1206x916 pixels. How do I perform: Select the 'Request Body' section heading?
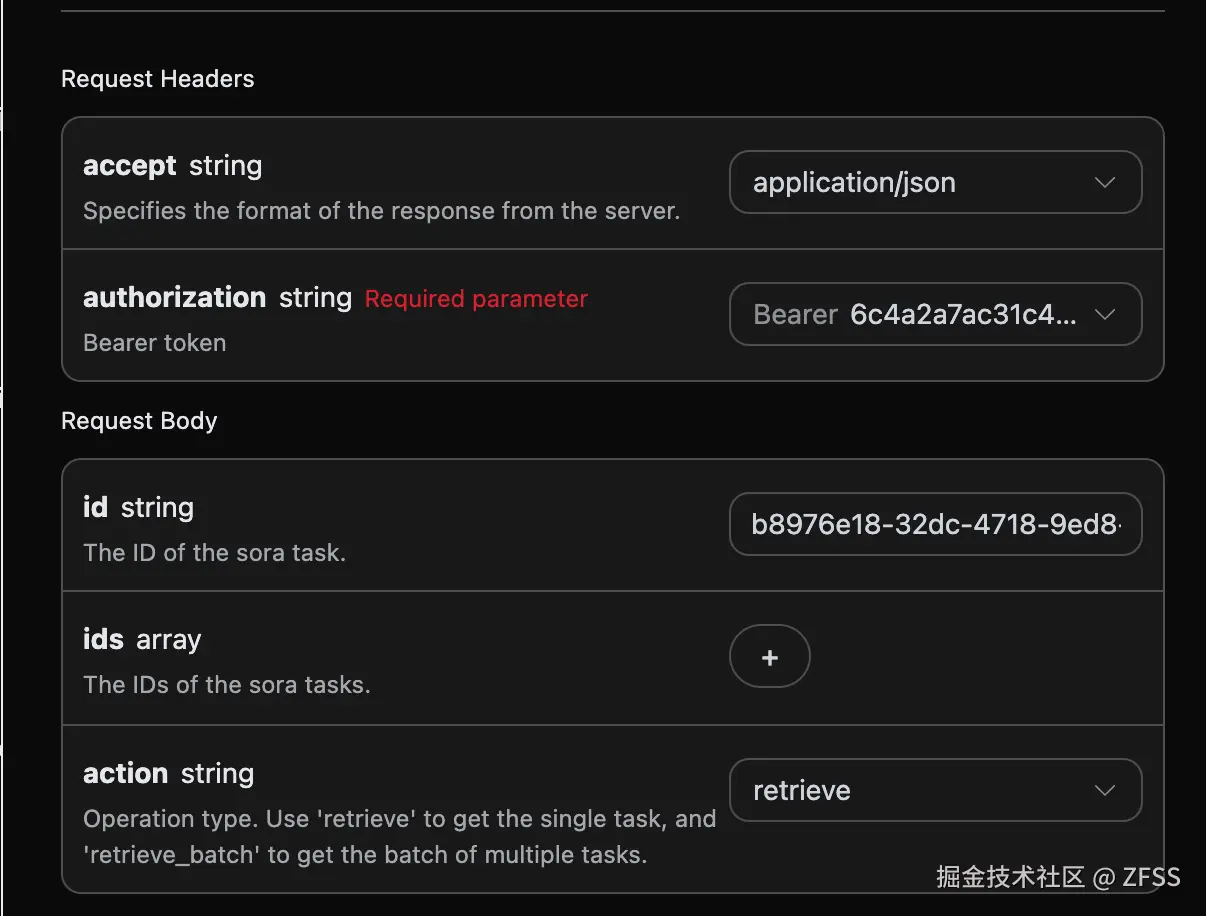(x=139, y=421)
